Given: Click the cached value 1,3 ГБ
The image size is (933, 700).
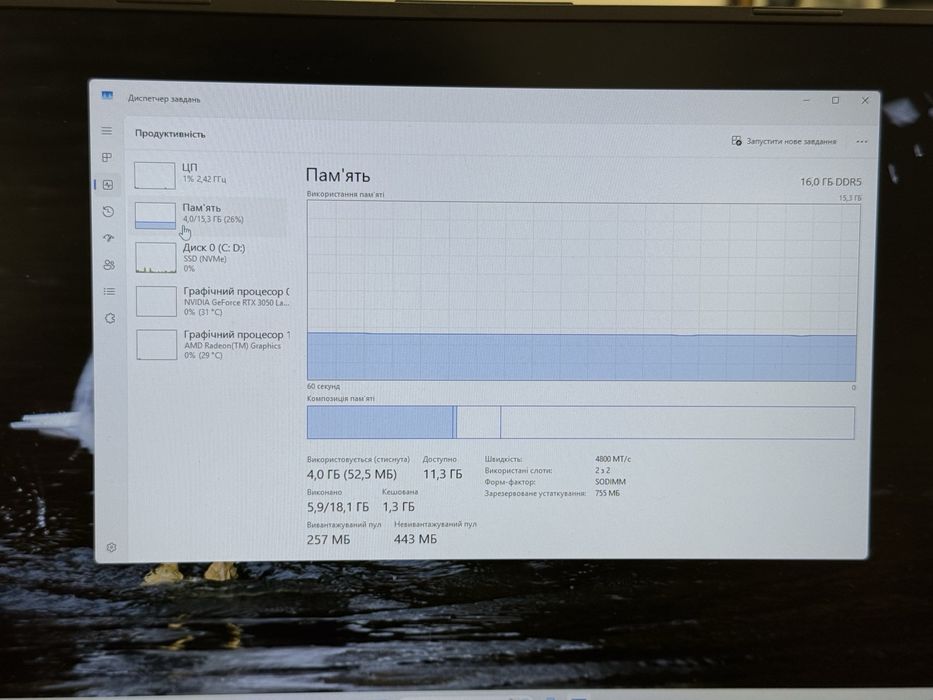Looking at the screenshot, I should pyautogui.click(x=399, y=507).
